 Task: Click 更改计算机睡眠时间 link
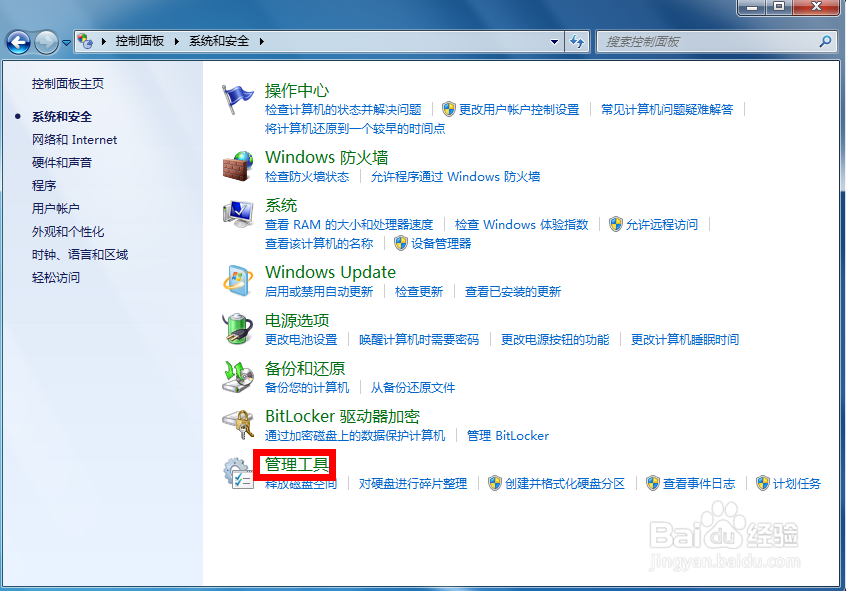(685, 339)
